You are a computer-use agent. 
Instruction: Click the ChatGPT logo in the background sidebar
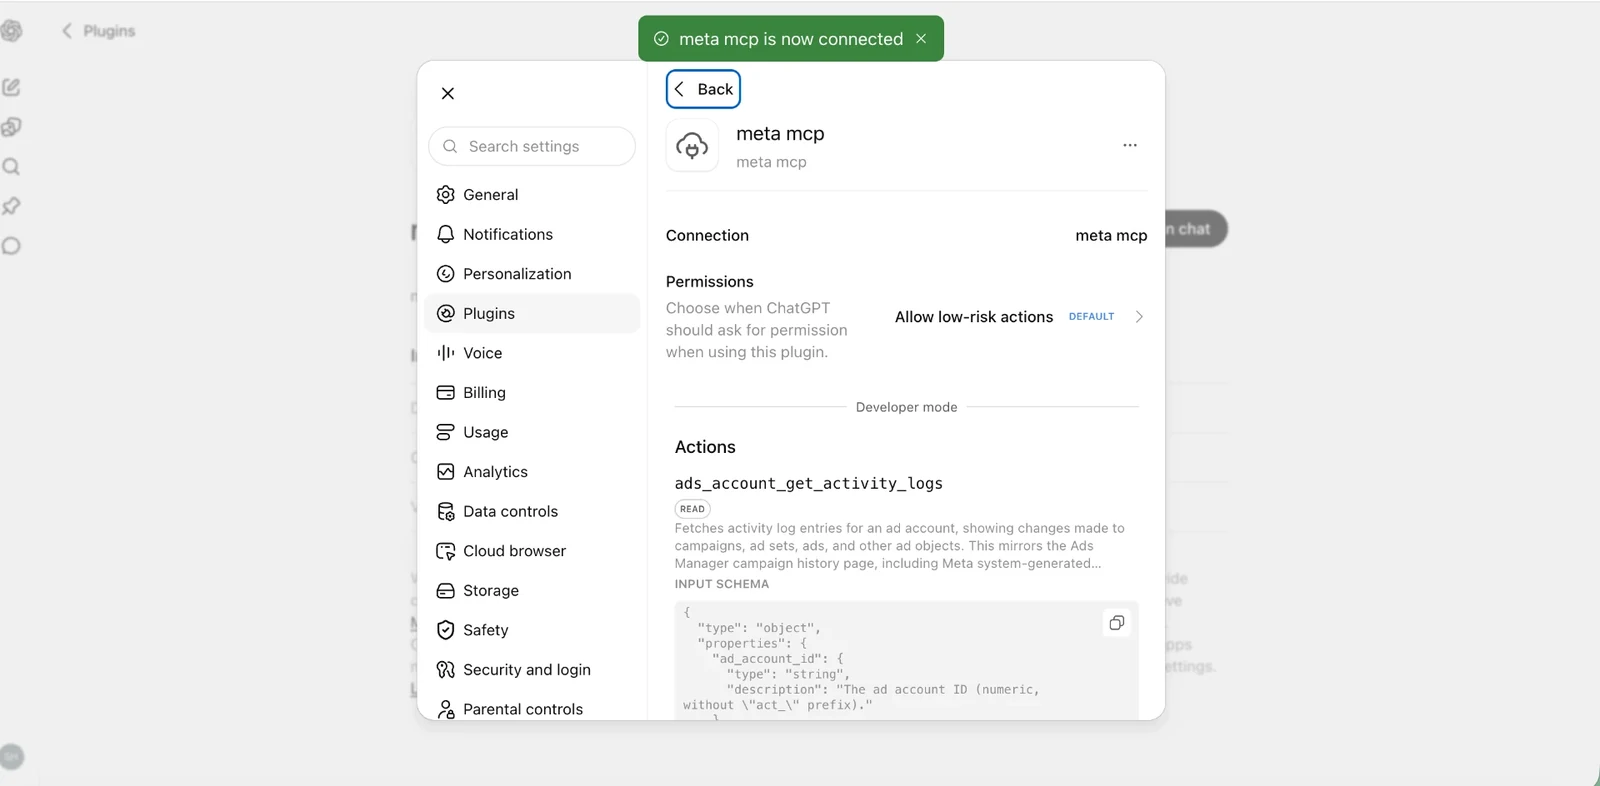tap(11, 31)
